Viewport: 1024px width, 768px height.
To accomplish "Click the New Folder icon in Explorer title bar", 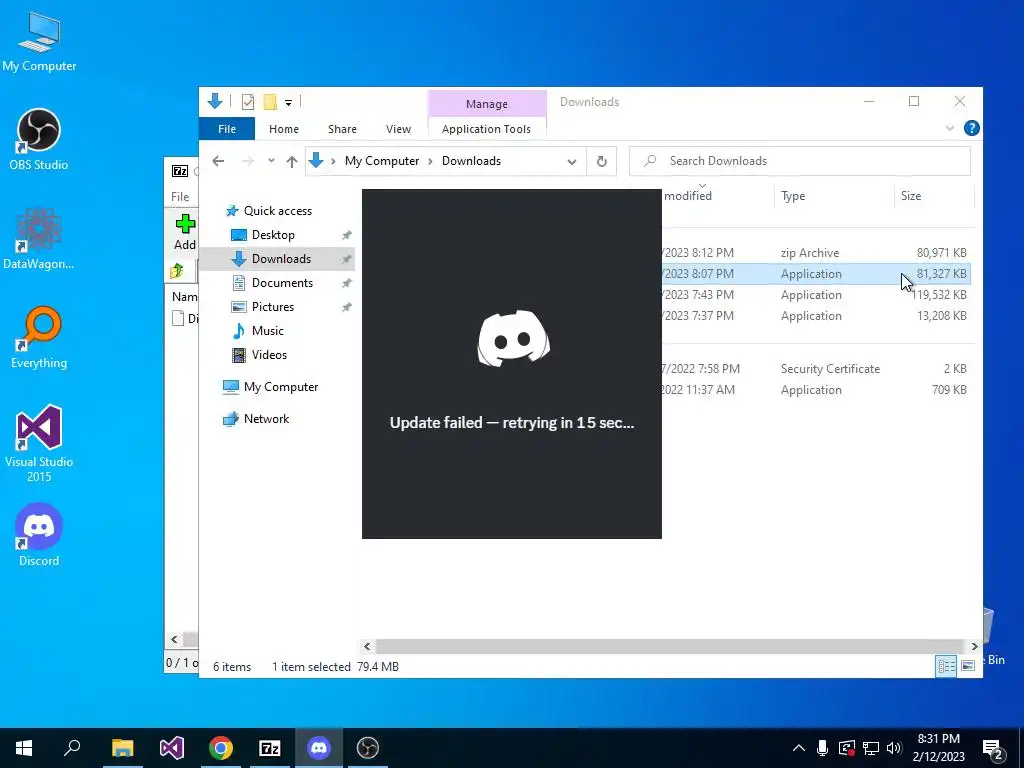I will 270,102.
